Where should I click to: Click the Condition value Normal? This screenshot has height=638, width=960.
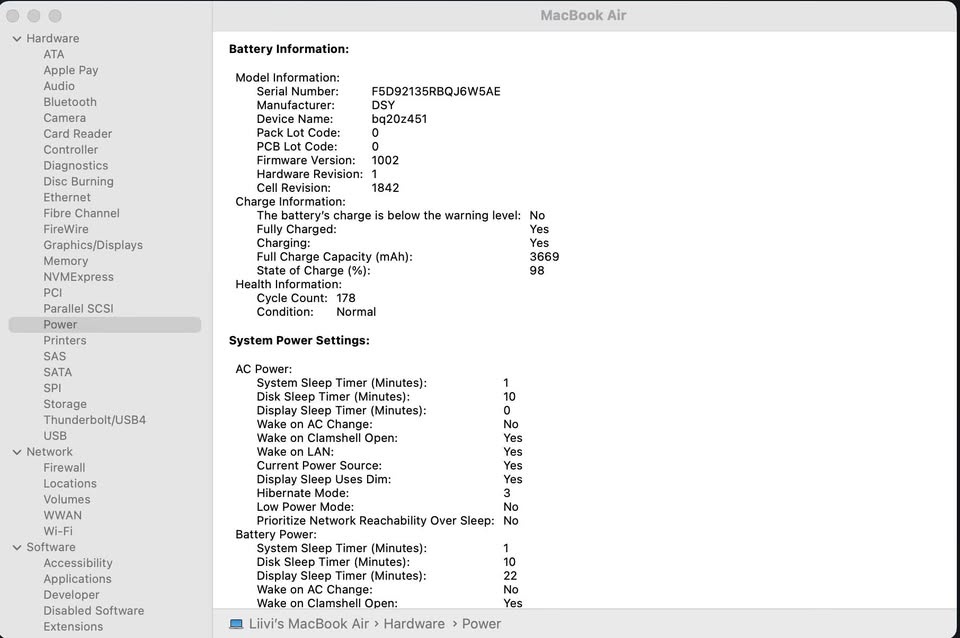(356, 312)
